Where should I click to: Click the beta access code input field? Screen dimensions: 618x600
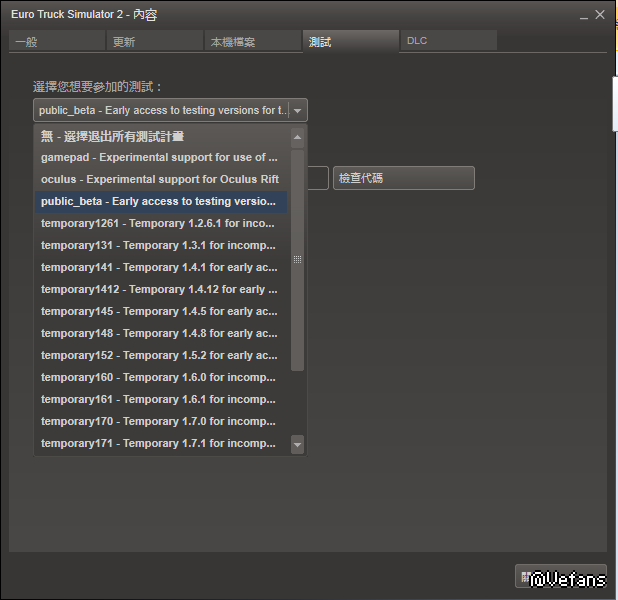tap(318, 178)
